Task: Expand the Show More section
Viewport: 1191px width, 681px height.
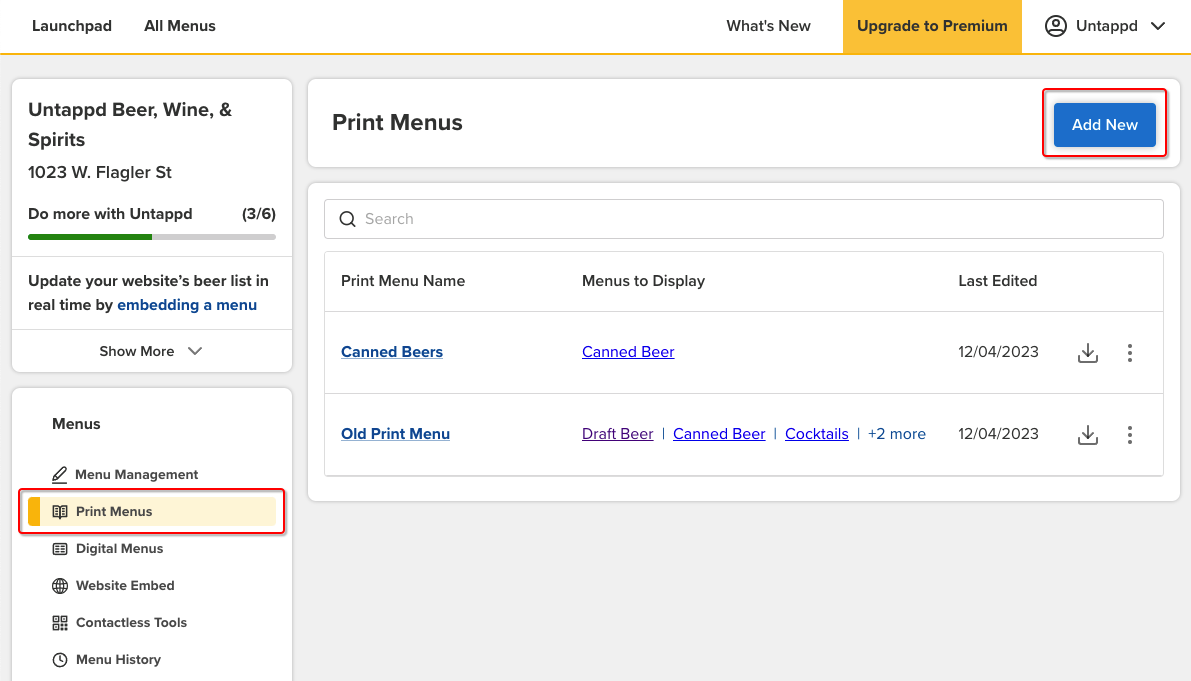Action: [151, 351]
